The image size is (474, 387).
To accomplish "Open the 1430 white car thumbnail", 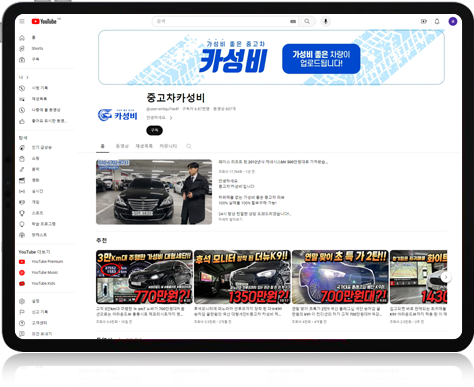I will coord(419,277).
